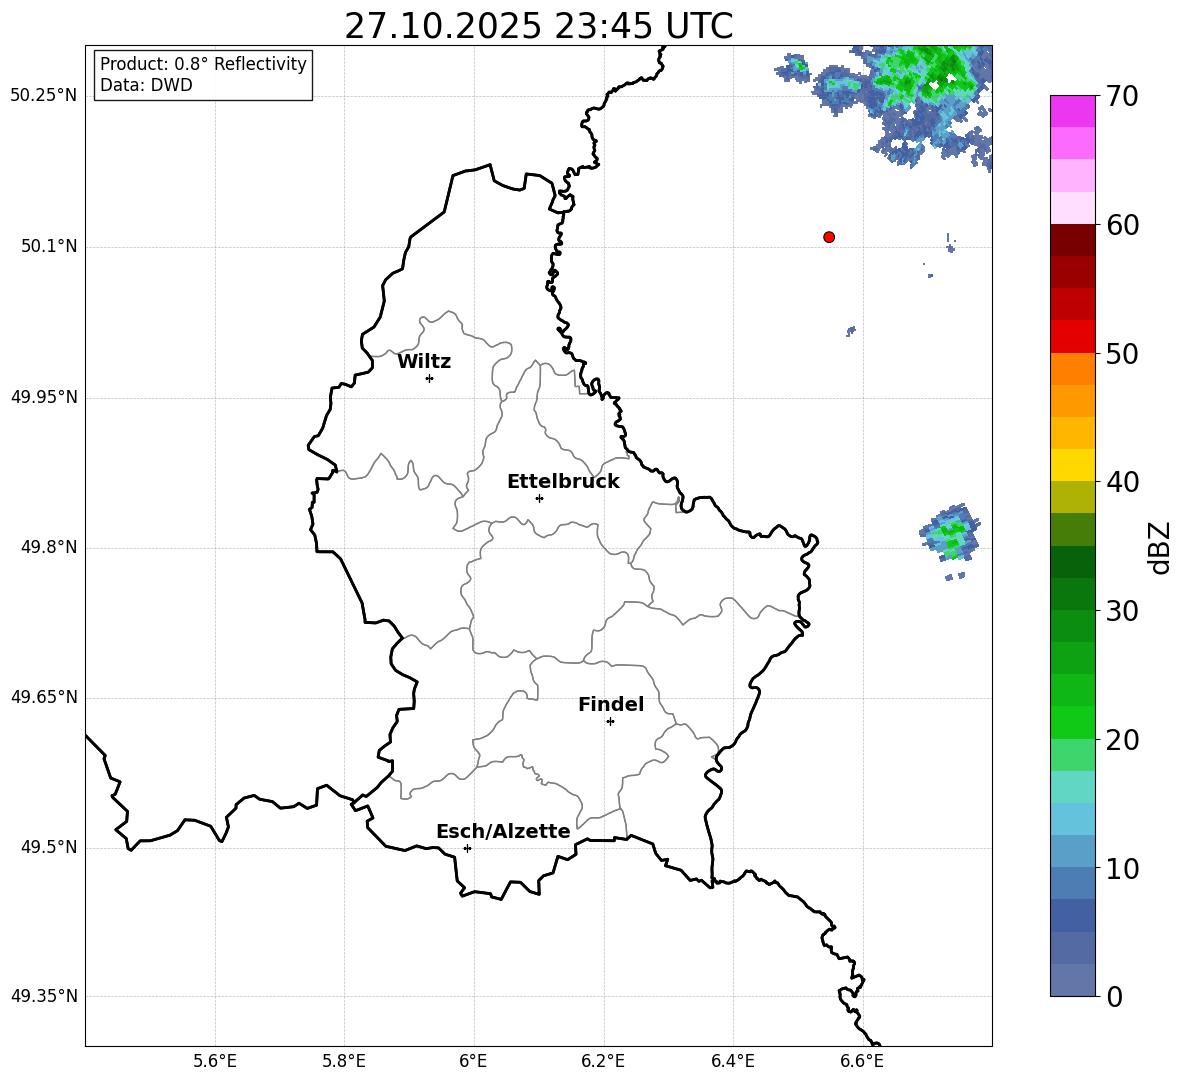Click the Wiltz cross marker
1184x1081 pixels.
[x=430, y=378]
